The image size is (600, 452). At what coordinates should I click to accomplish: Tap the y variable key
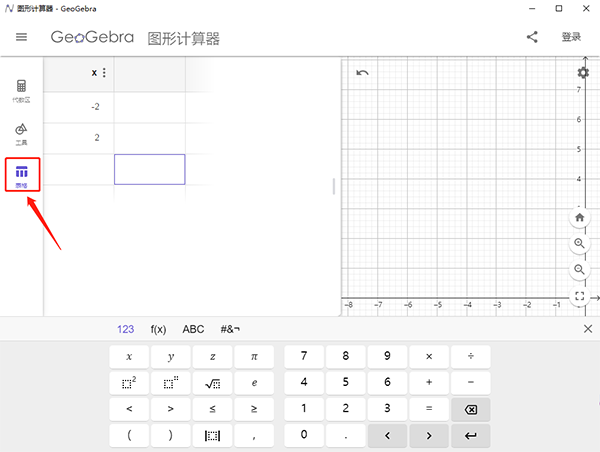coord(171,357)
